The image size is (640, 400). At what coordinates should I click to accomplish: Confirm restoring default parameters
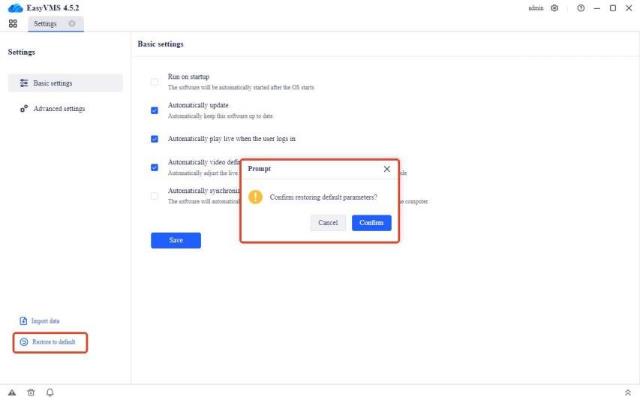pyautogui.click(x=371, y=222)
